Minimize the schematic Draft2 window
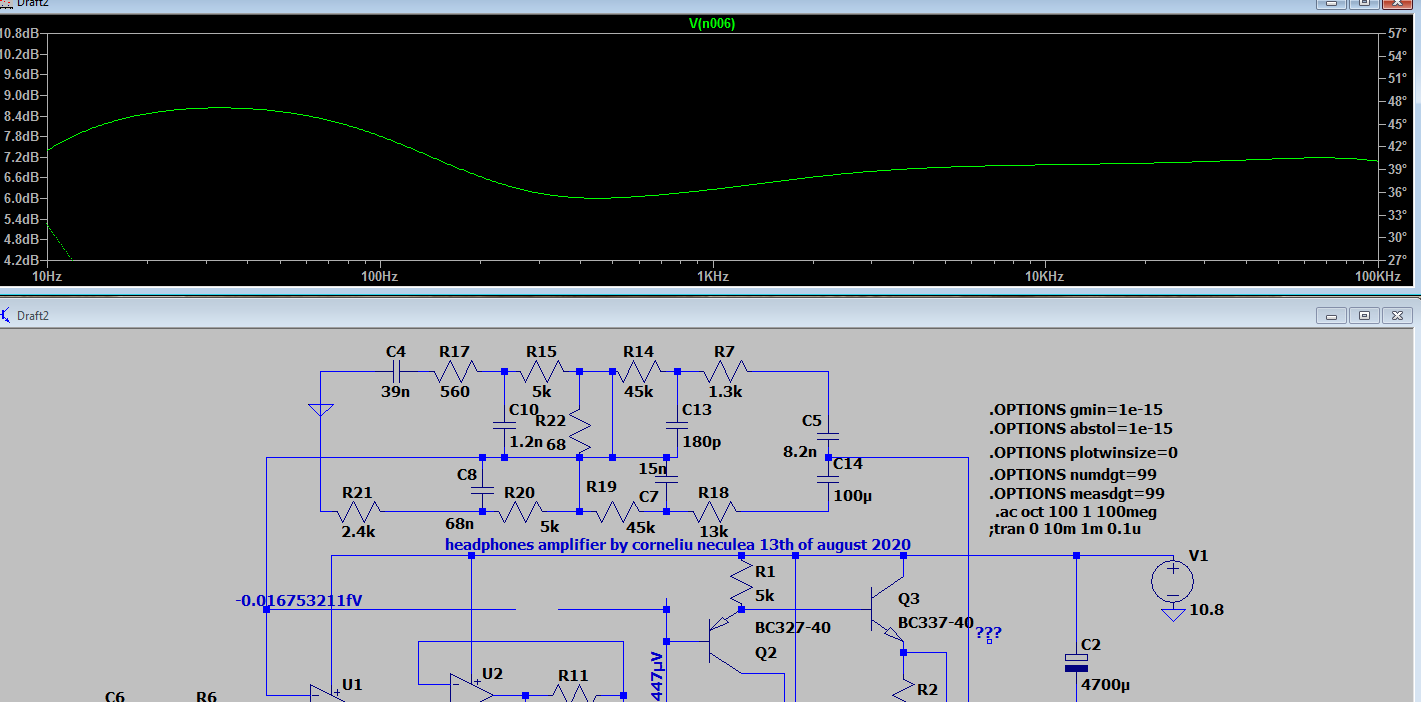This screenshot has width=1421, height=702. click(1331, 315)
